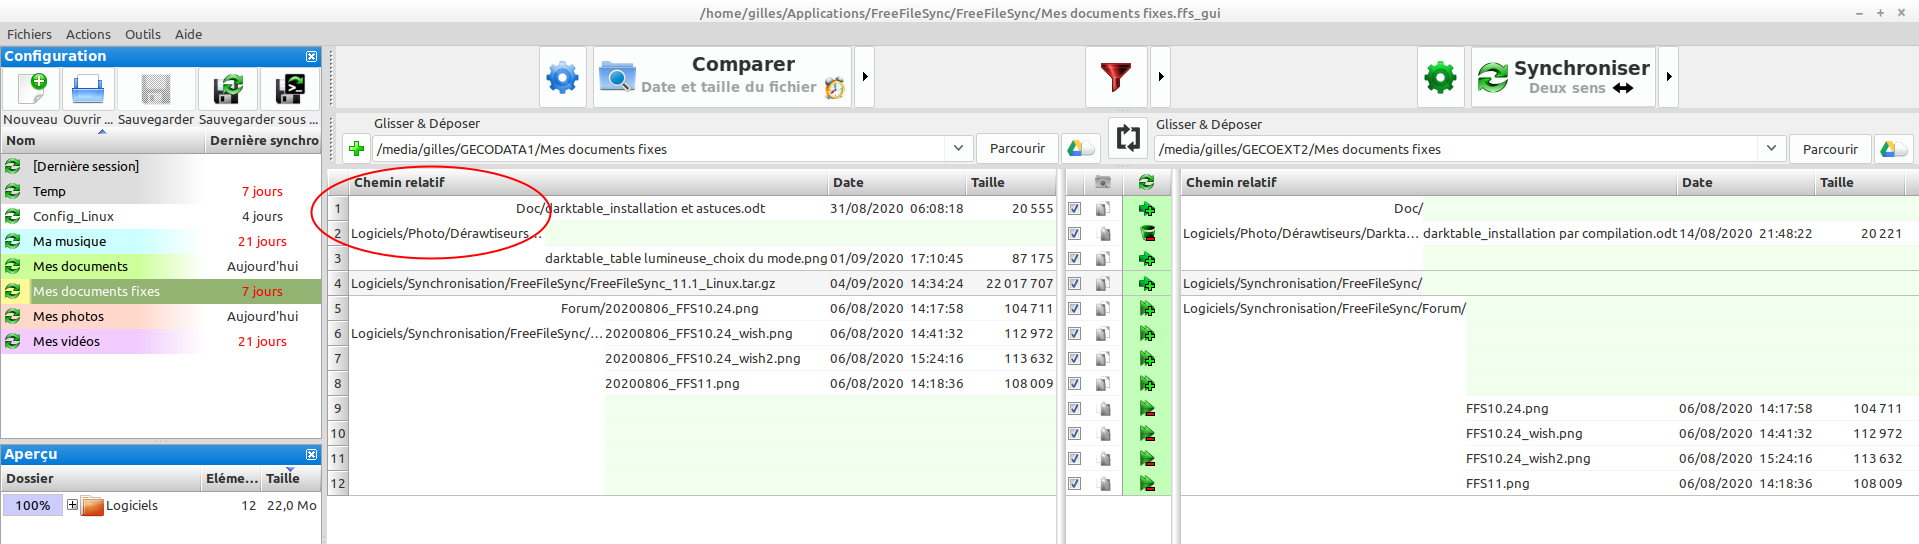Open the Fichiers menu
Viewport: 1919px width, 544px height.
click(29, 34)
